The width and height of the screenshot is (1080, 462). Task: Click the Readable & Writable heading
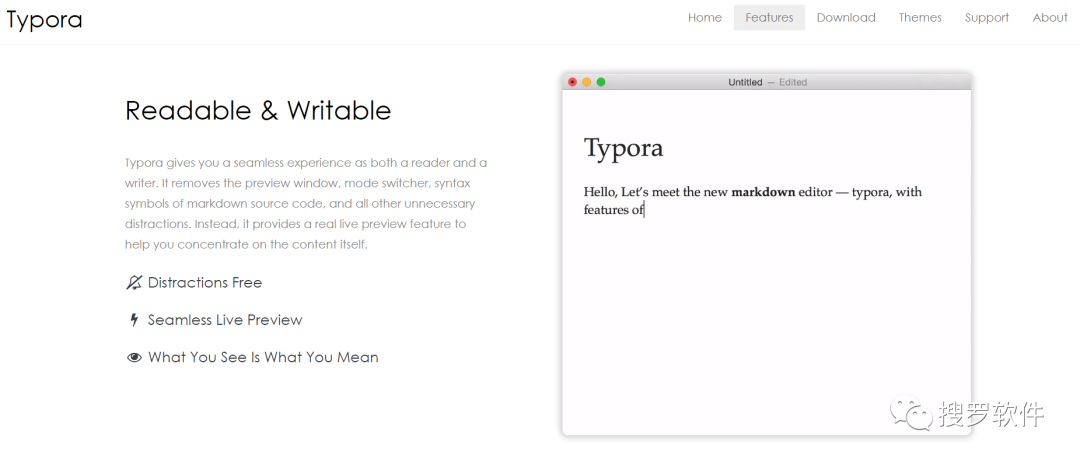(x=258, y=110)
